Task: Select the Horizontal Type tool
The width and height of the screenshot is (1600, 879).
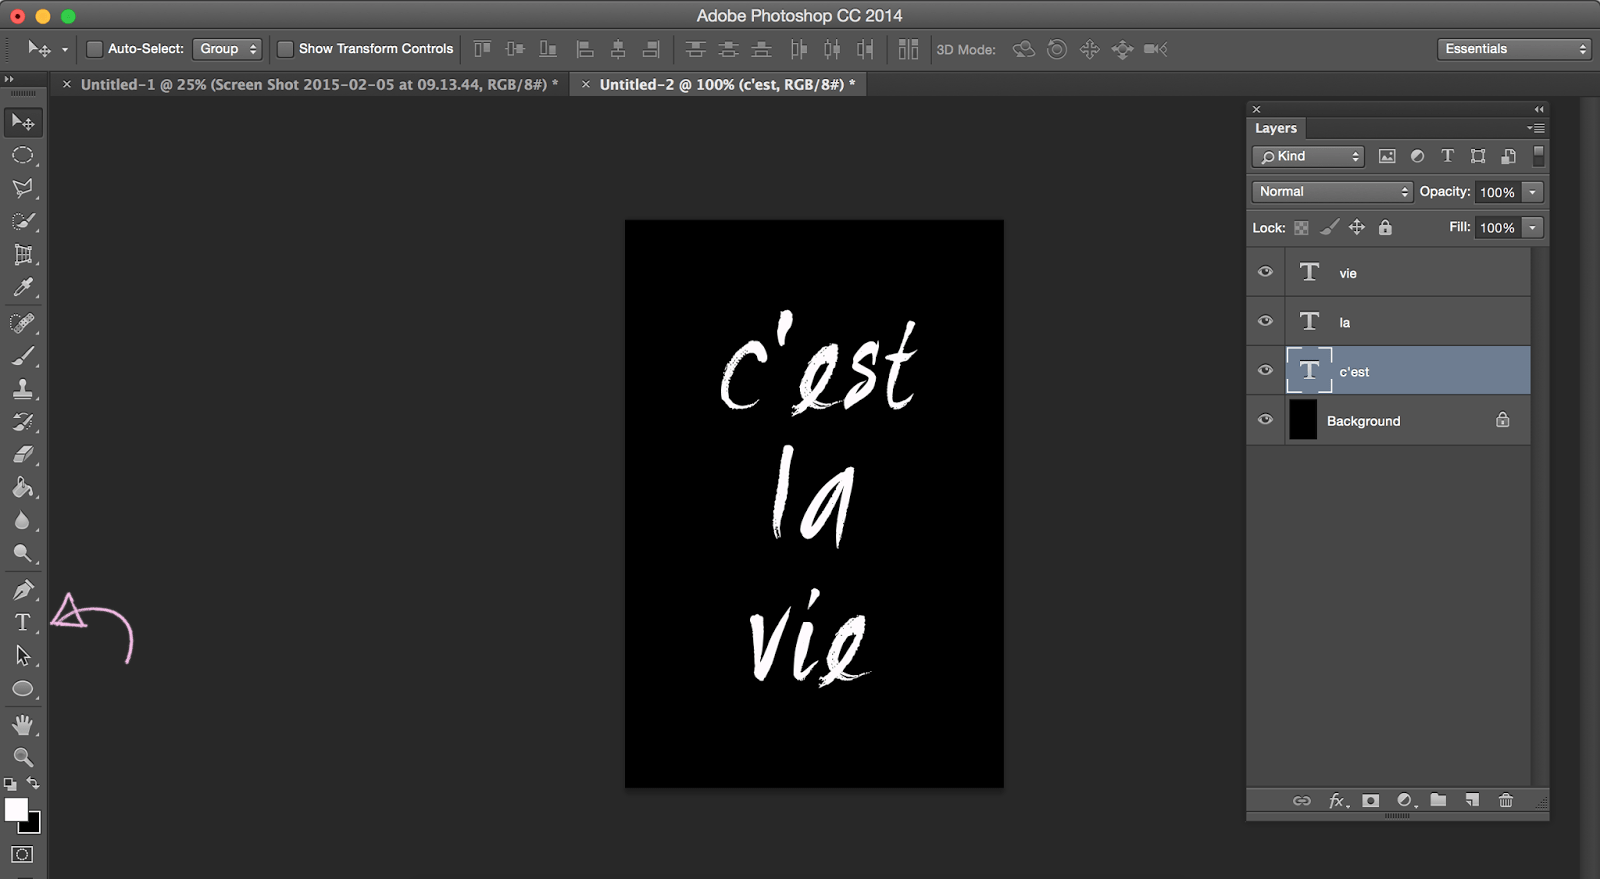Action: [23, 623]
